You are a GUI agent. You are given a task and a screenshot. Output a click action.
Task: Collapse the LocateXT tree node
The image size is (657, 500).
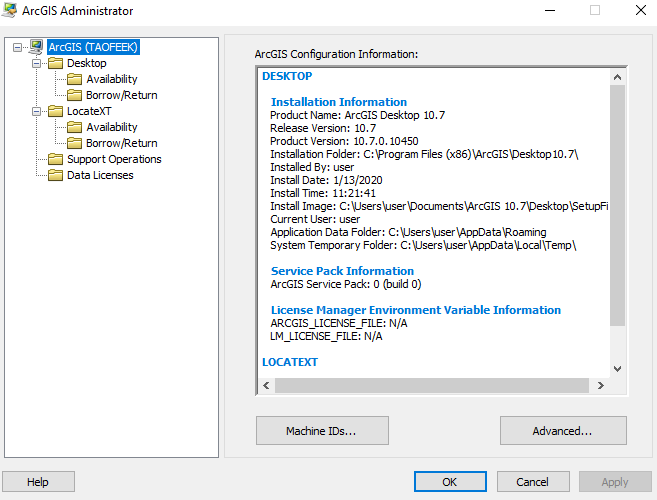(36, 111)
